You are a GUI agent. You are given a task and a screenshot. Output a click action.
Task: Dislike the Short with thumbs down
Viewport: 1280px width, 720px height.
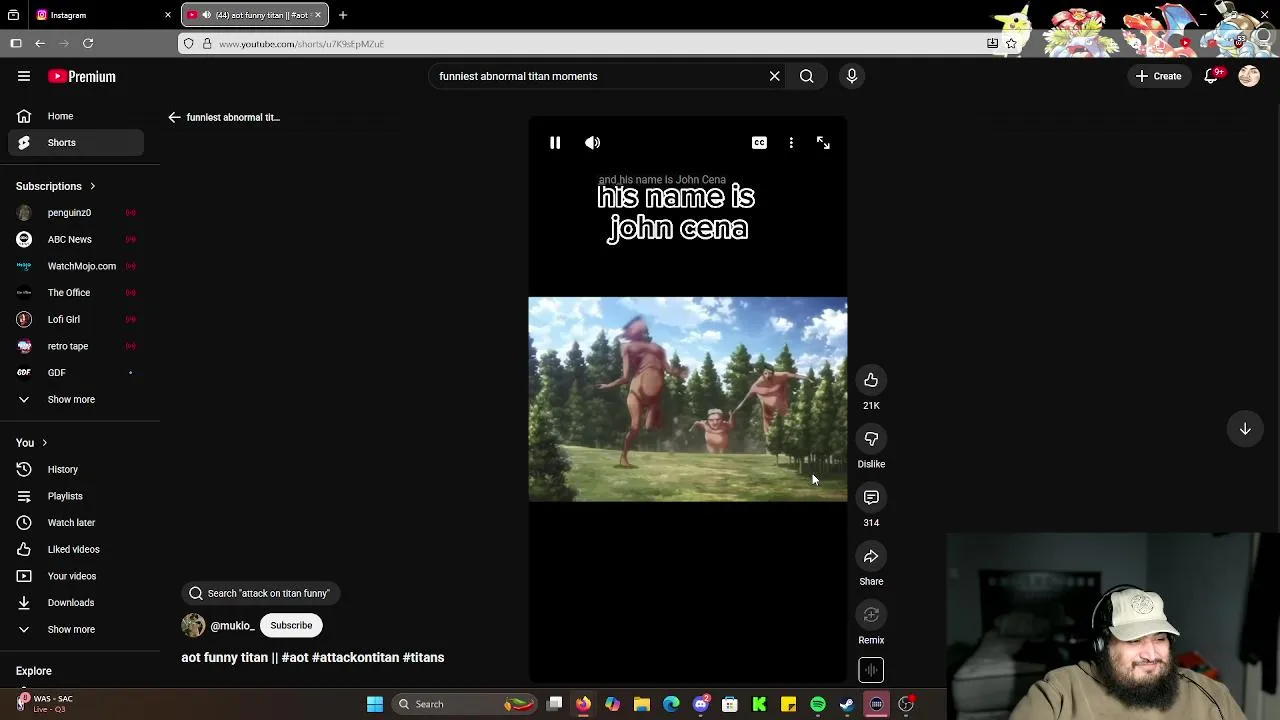871,439
